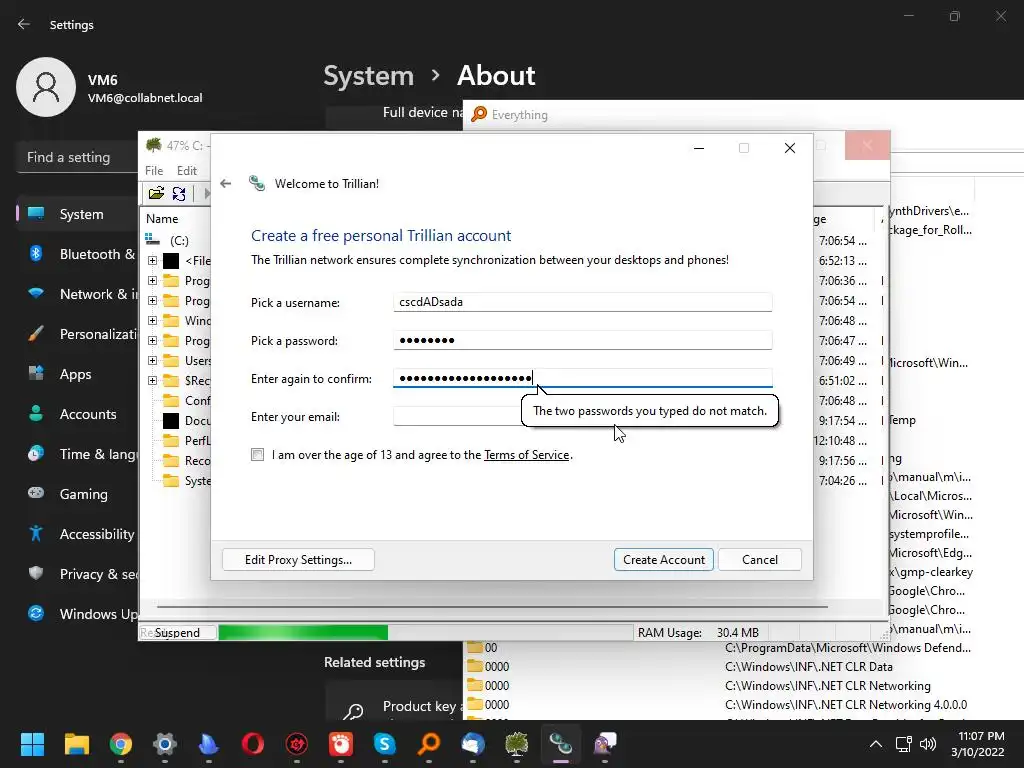Click the confirm password field
Screen dimensions: 1024x768
[x=583, y=378]
